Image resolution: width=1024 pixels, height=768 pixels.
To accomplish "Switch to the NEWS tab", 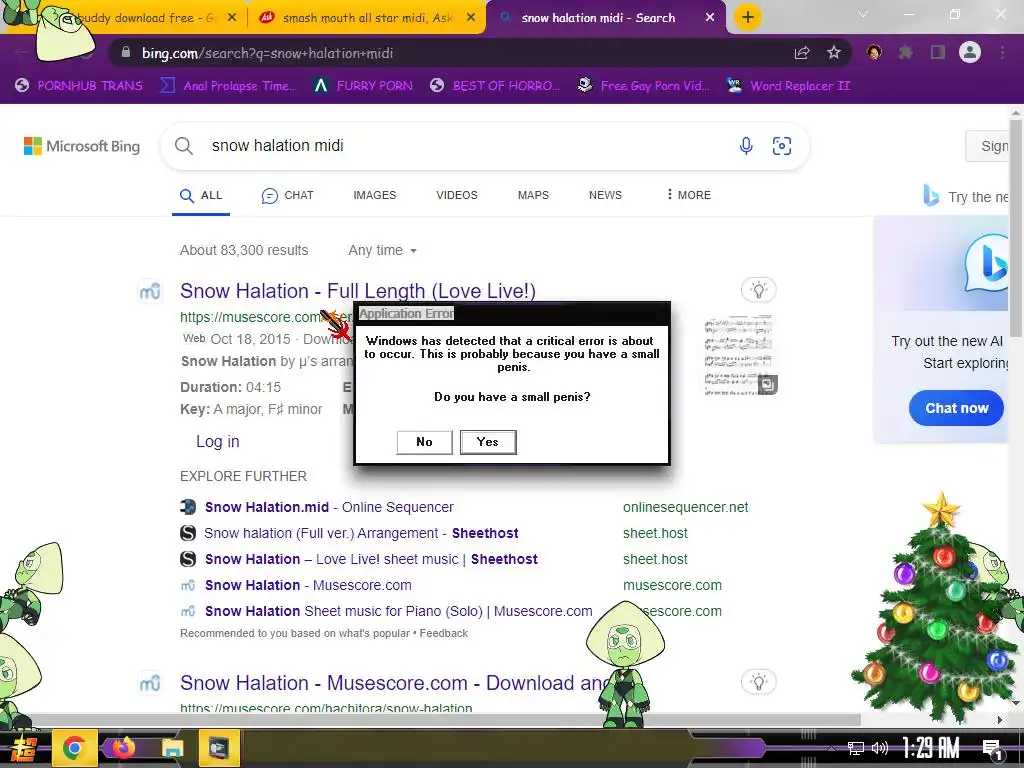I will (x=605, y=195).
